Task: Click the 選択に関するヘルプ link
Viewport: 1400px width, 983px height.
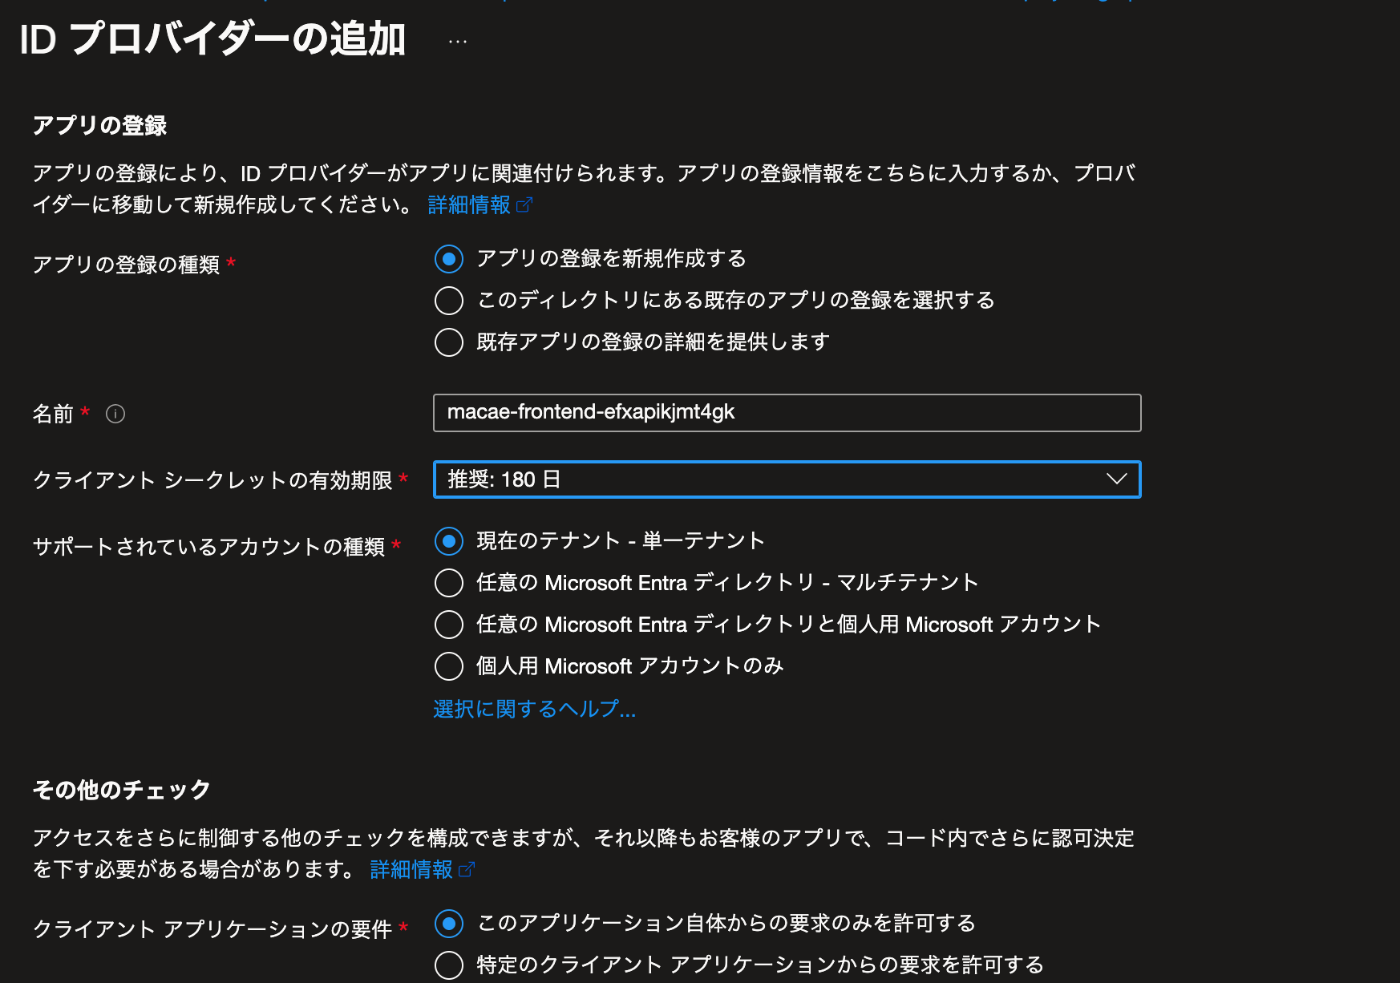Action: 534,709
